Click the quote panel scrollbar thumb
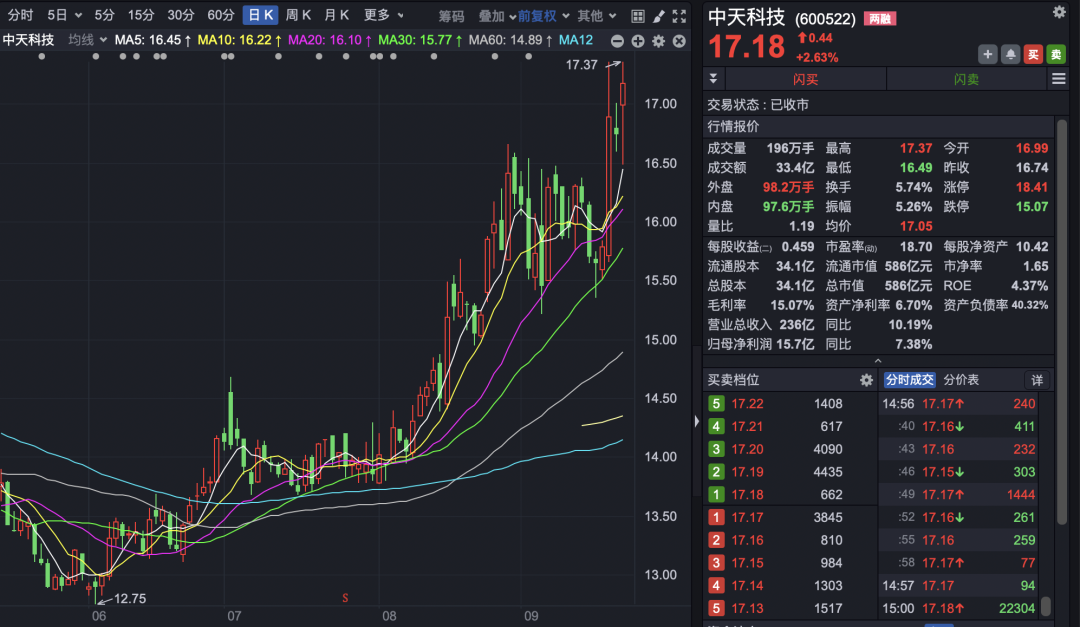Screen dimensions: 1080x627 pyautogui.click(x=1061, y=324)
